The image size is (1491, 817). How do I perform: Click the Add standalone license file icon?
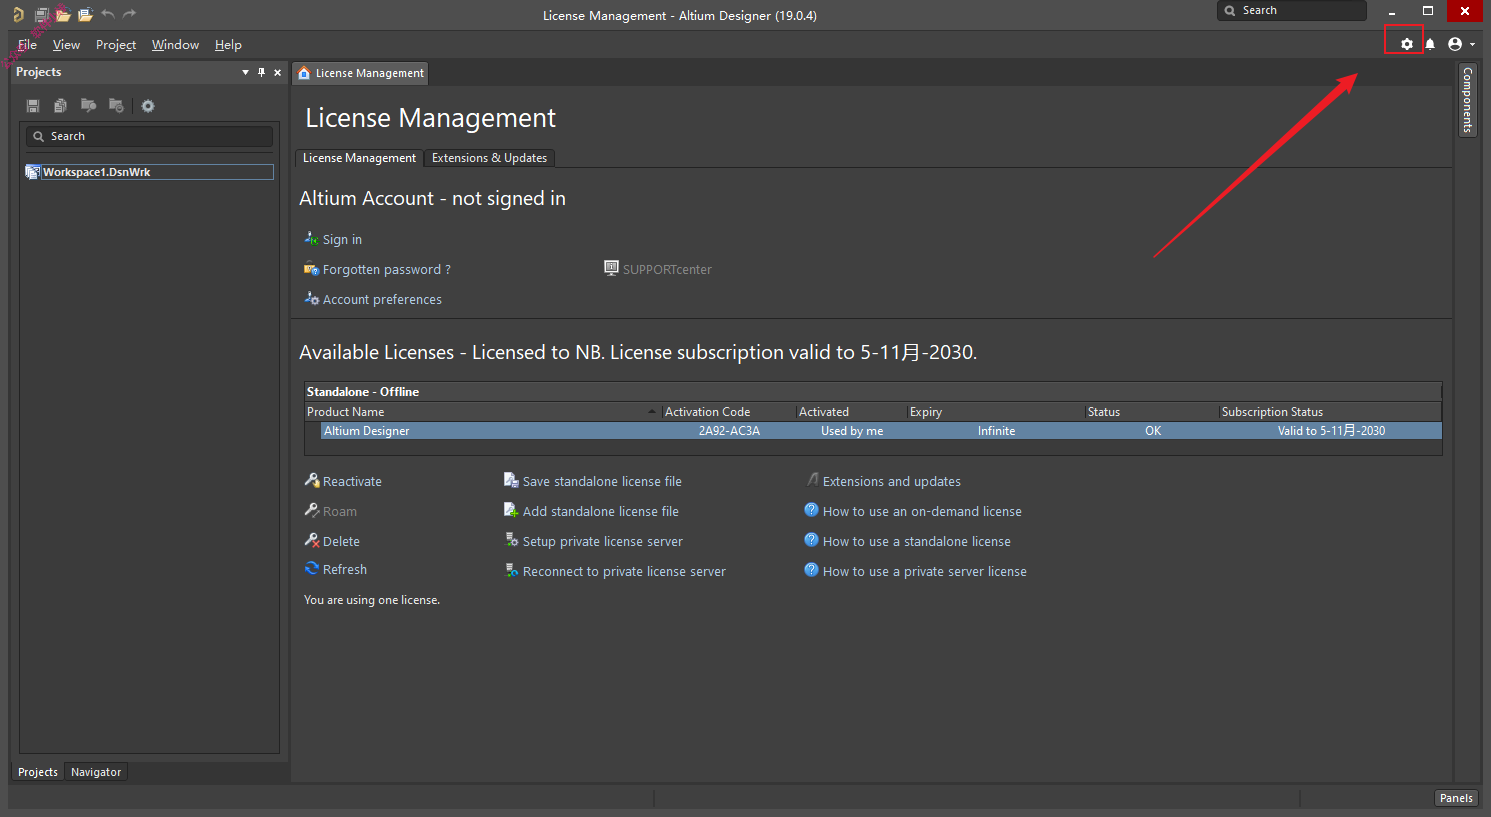tap(511, 510)
